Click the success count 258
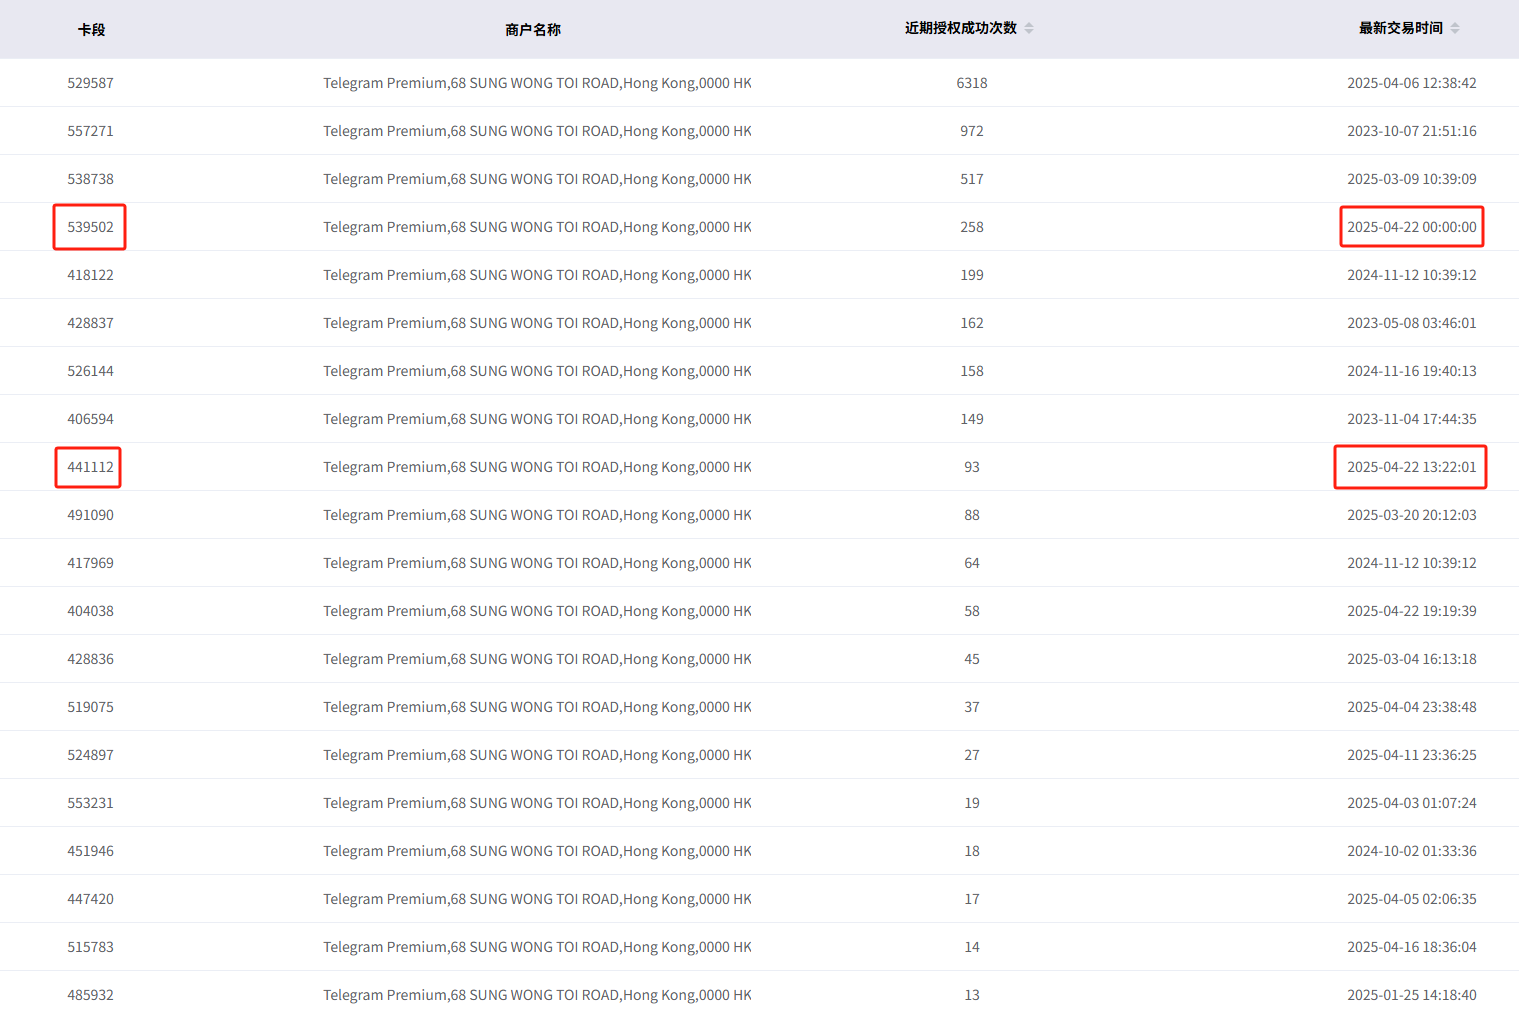The width and height of the screenshot is (1519, 1017). [972, 227]
